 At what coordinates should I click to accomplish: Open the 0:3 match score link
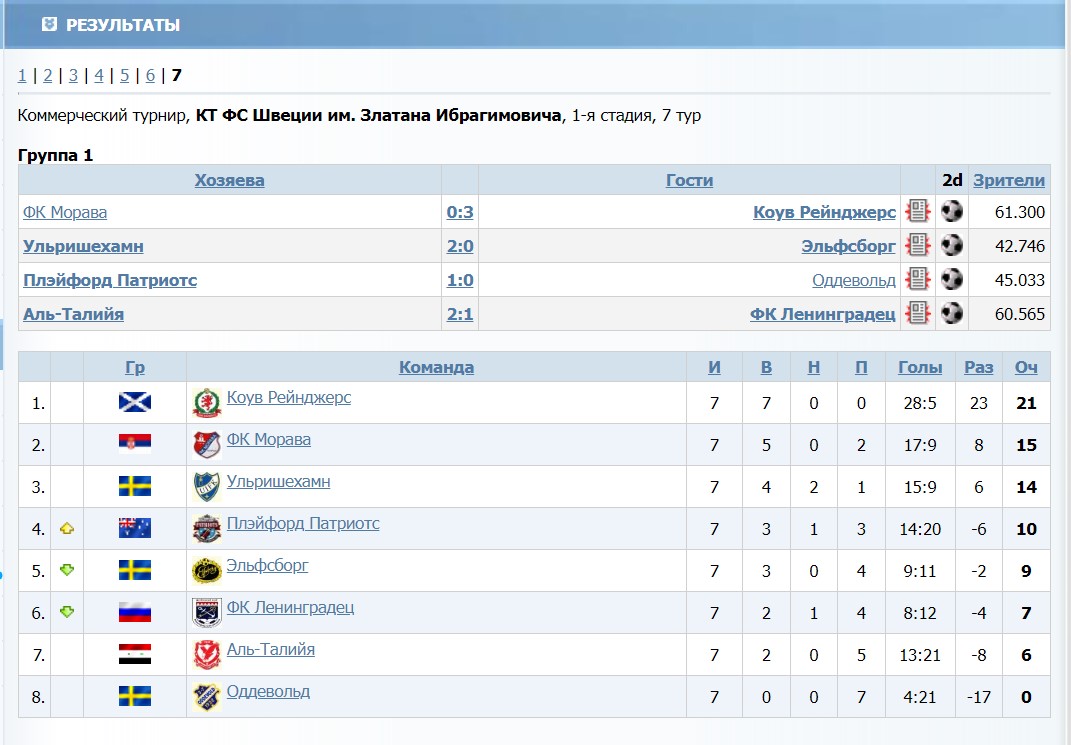[x=460, y=212]
